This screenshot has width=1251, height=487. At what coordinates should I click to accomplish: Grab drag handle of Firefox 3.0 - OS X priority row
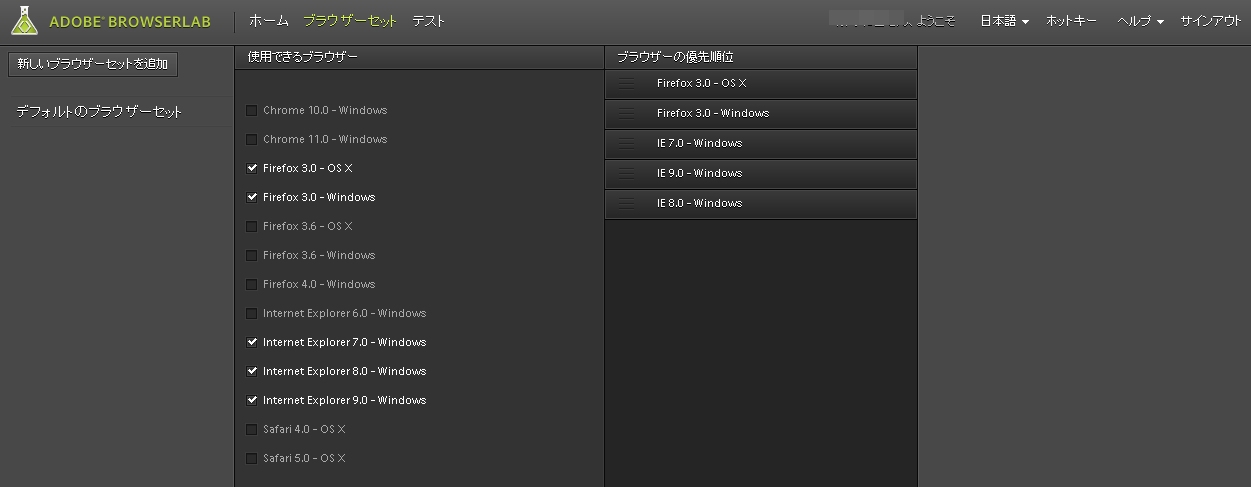tap(627, 84)
